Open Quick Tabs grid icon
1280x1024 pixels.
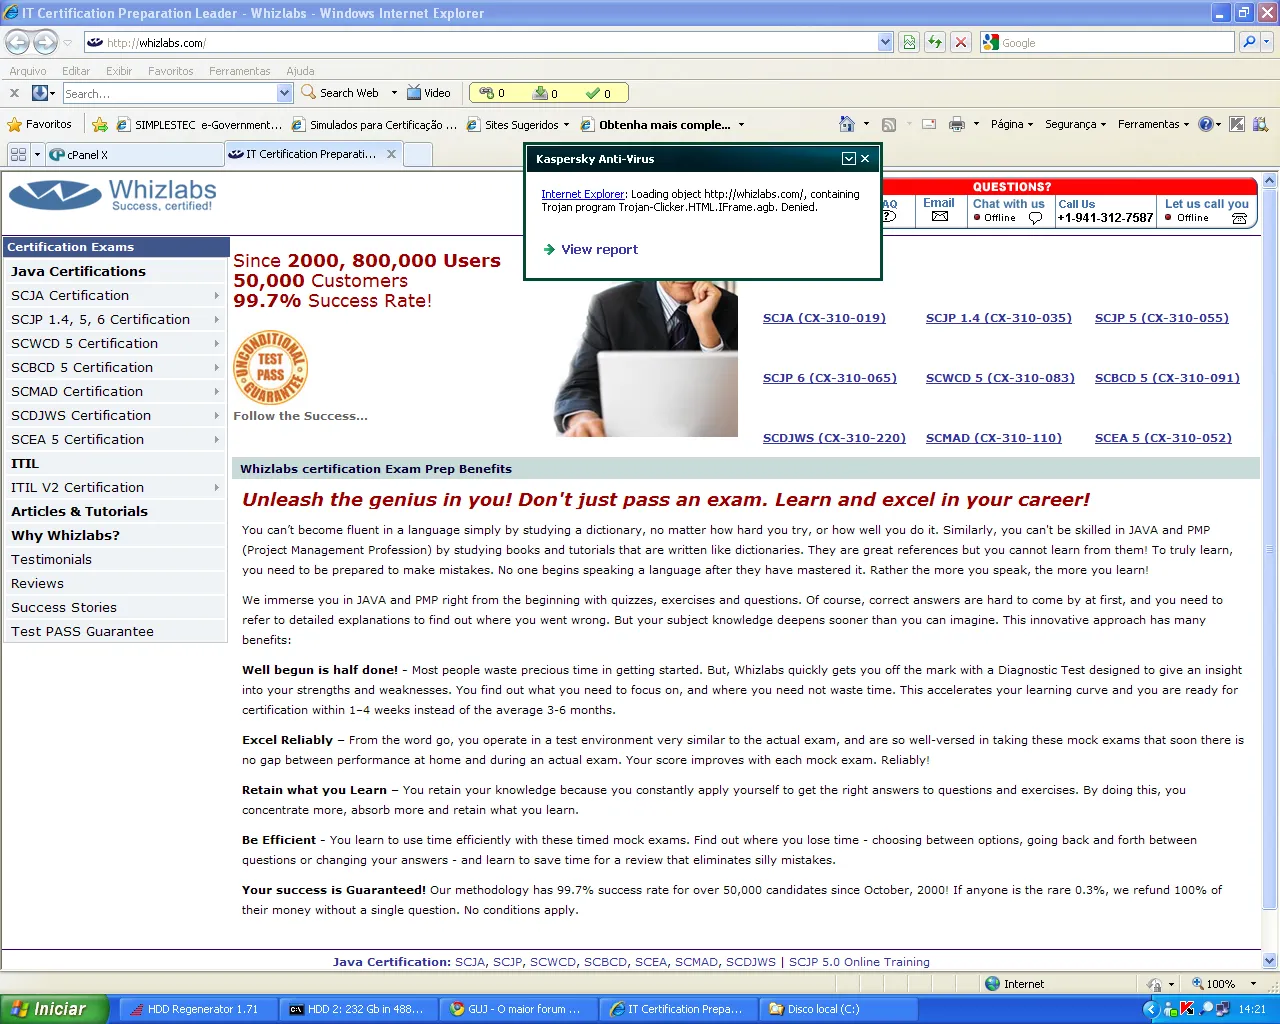point(18,154)
